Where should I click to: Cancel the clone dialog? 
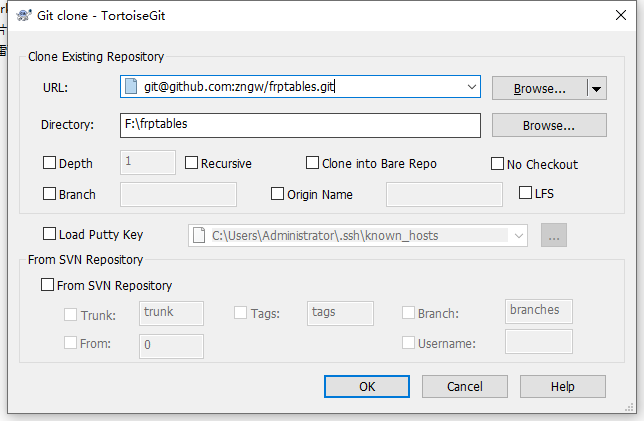[x=464, y=386]
